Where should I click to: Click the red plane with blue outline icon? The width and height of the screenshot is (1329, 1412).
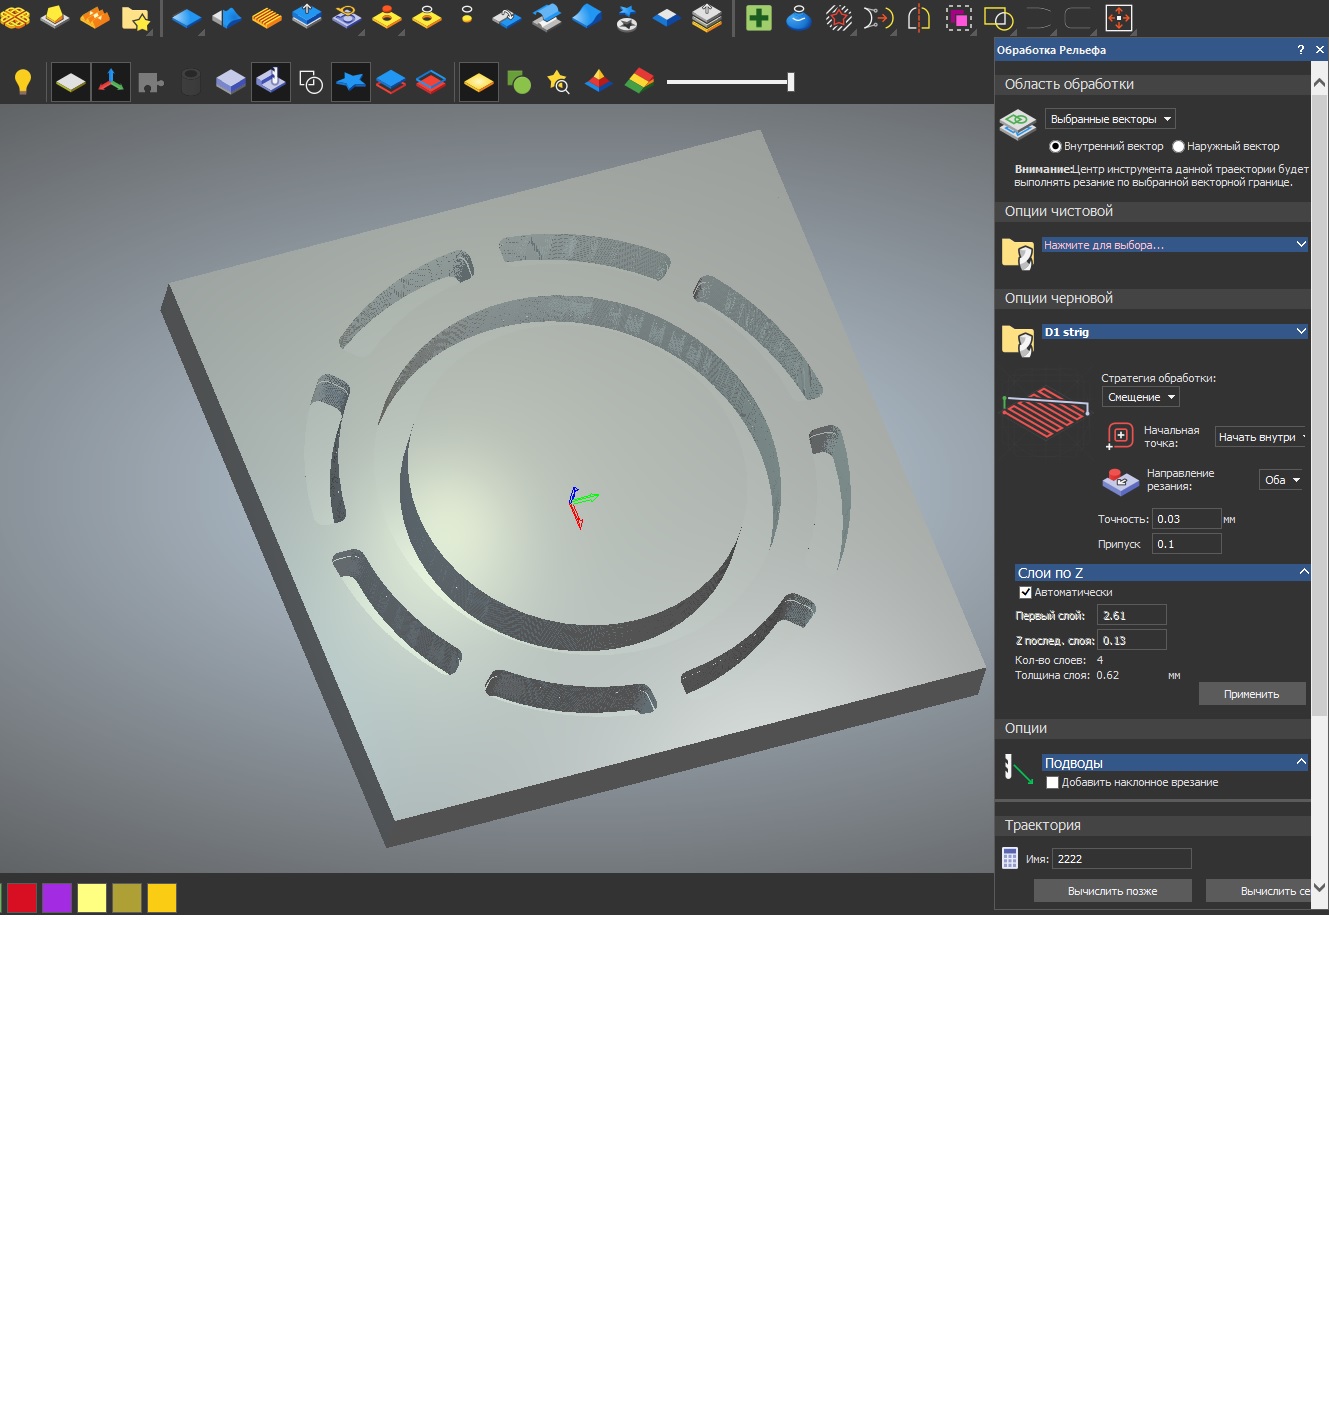click(431, 82)
